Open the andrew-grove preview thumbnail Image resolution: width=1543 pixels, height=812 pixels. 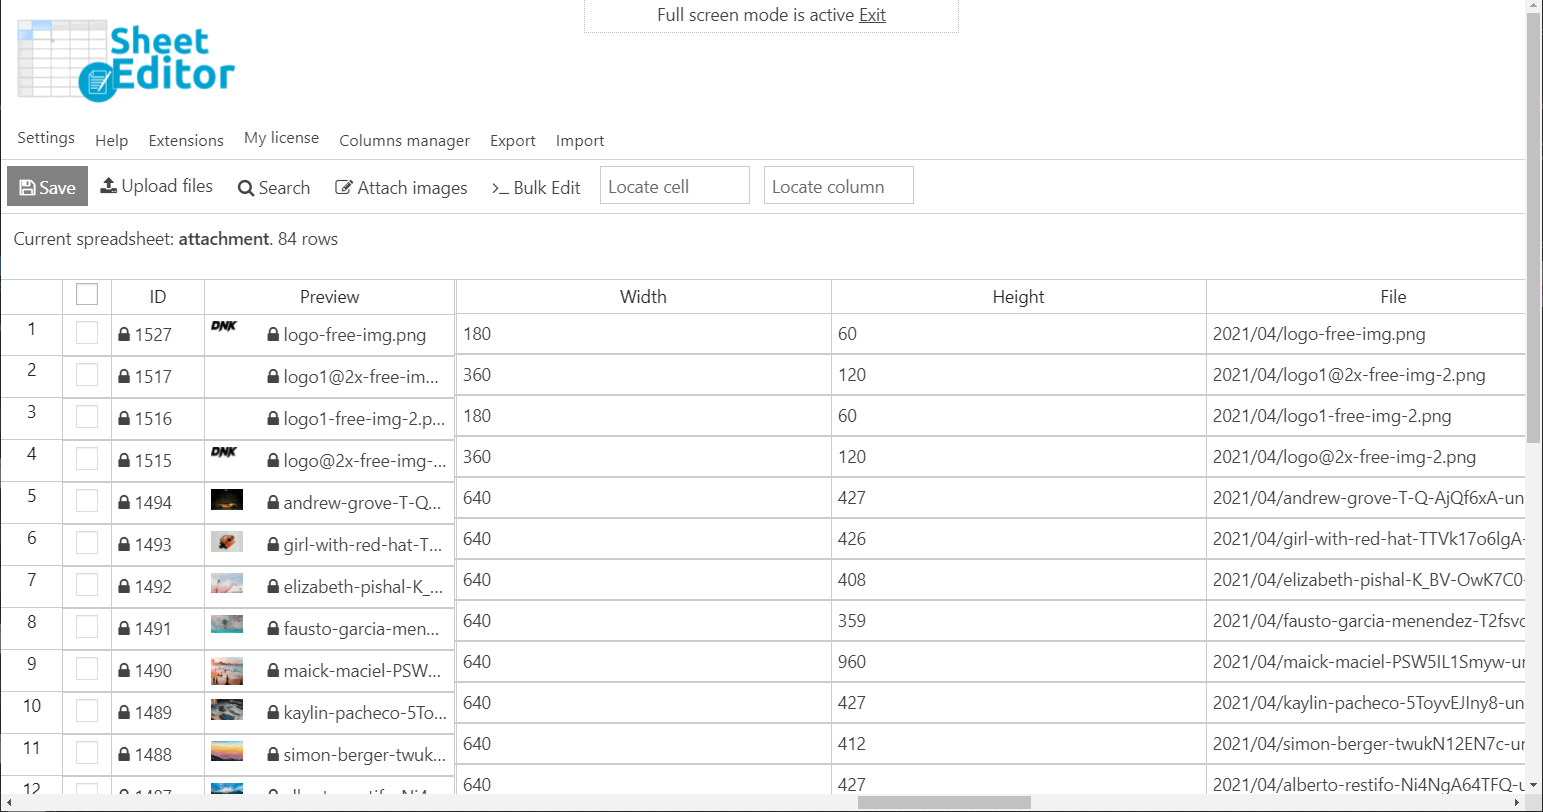point(227,499)
